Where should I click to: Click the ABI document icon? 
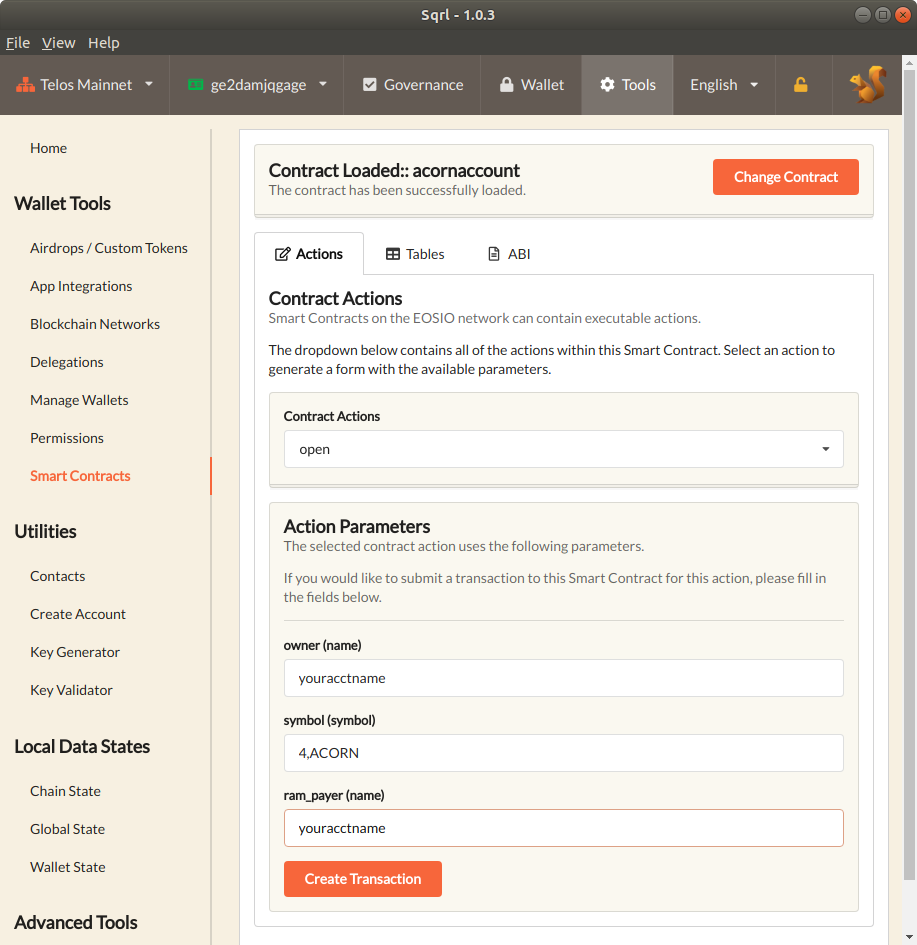click(493, 254)
